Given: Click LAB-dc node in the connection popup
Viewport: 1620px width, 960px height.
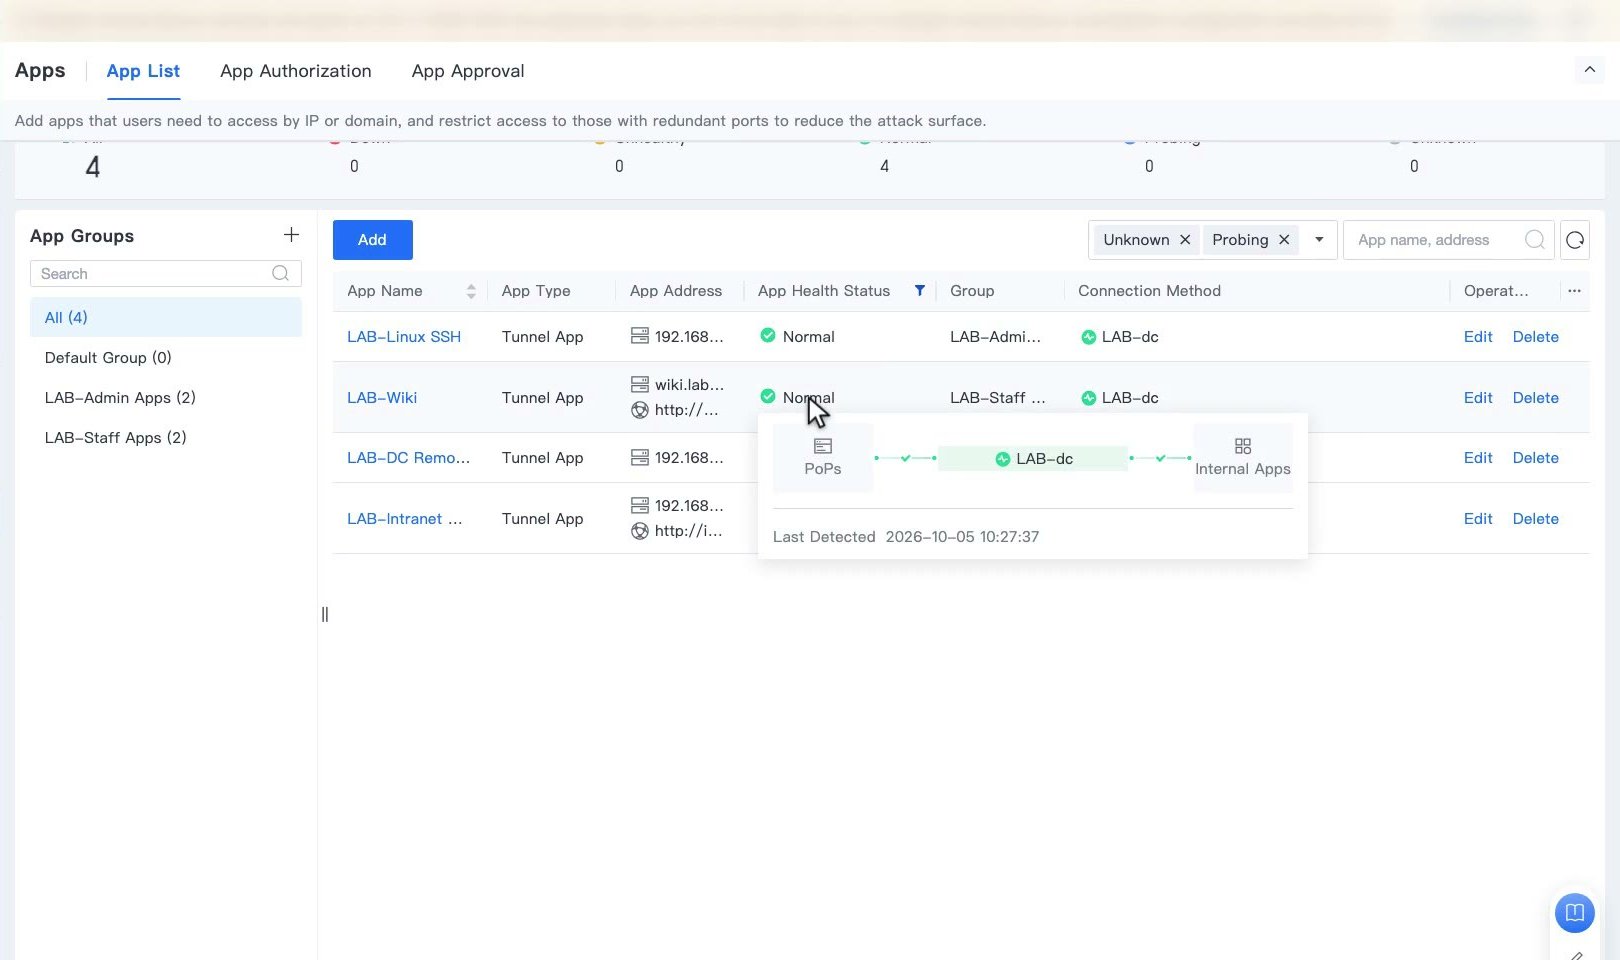Looking at the screenshot, I should coord(1033,459).
